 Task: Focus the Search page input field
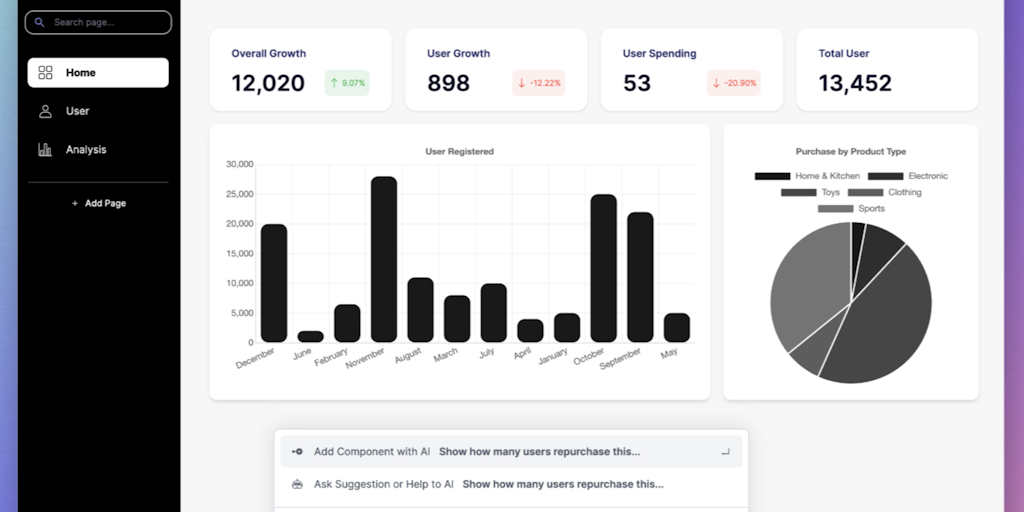coord(98,22)
